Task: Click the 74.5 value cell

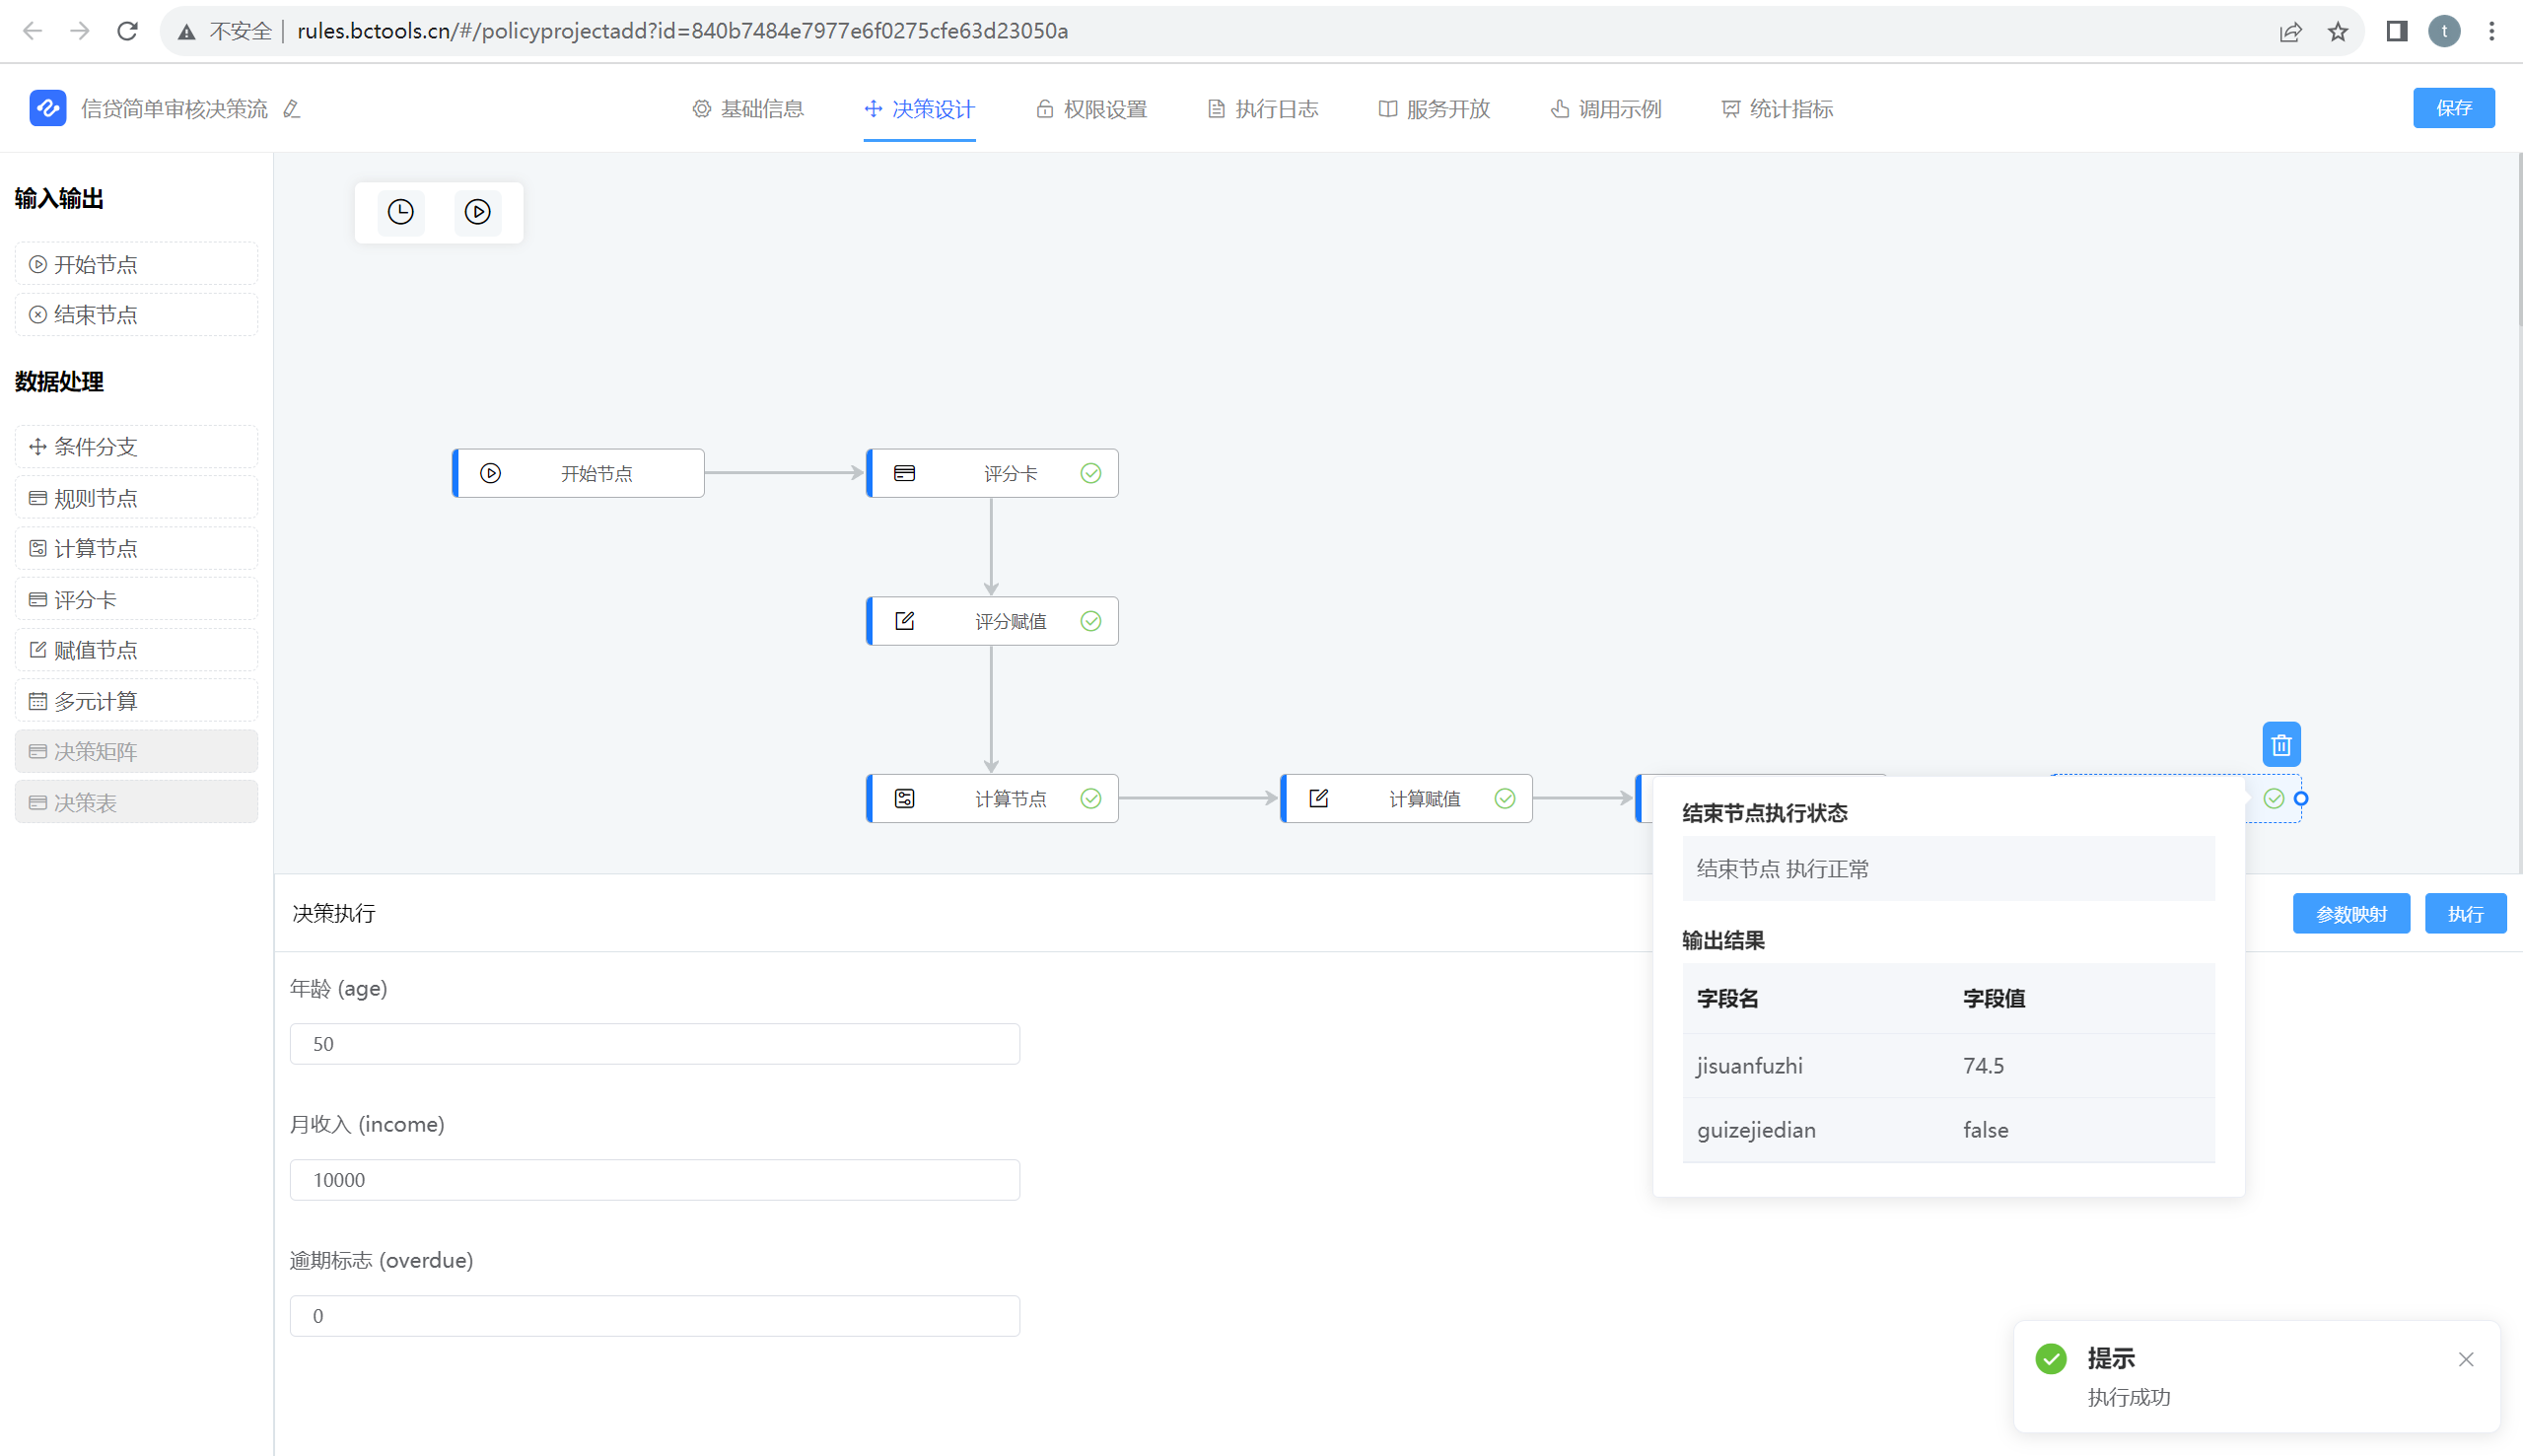Action: (x=1983, y=1066)
